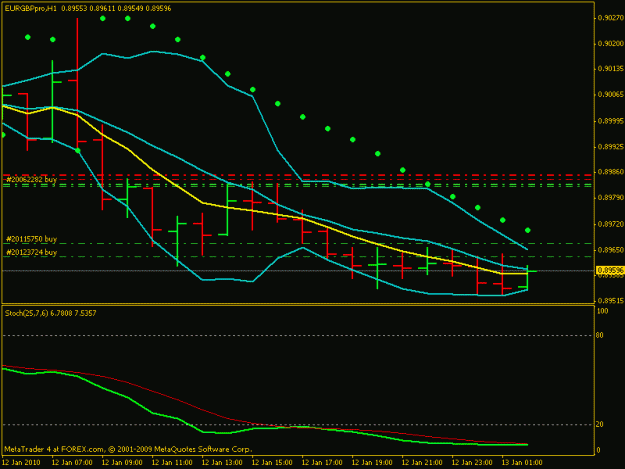The height and width of the screenshot is (469, 625).
Task: Click the 12 Jan 23:00 time label
Action: click(472, 463)
